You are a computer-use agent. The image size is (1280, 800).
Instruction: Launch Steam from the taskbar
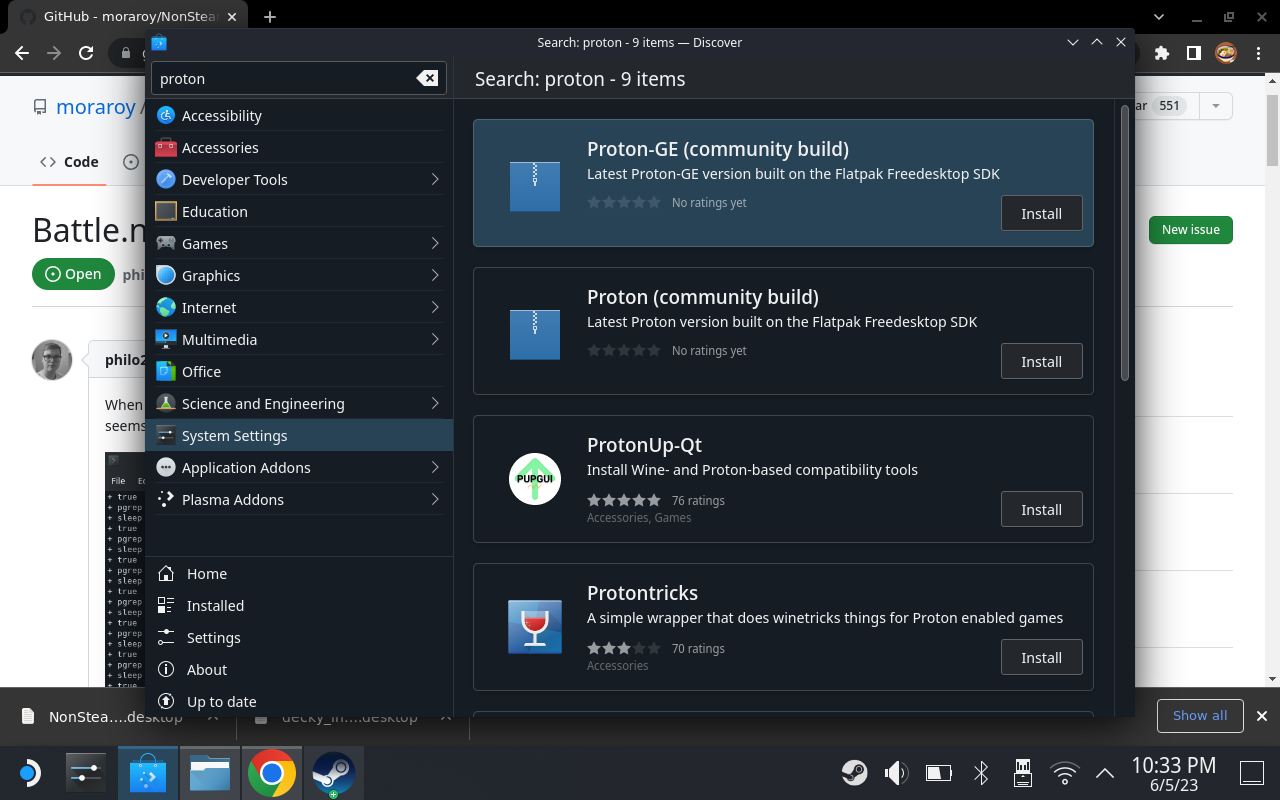point(333,772)
